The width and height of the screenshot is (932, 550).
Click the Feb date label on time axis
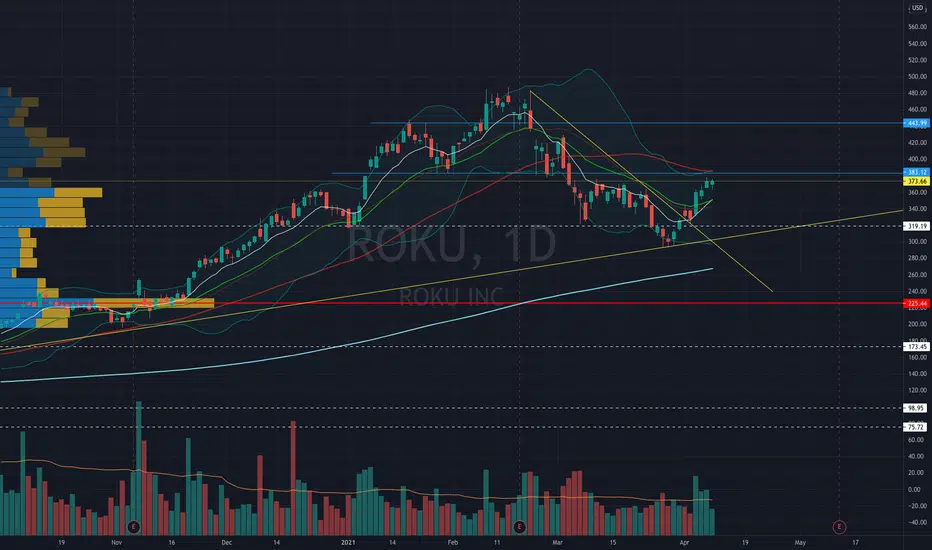coord(453,542)
